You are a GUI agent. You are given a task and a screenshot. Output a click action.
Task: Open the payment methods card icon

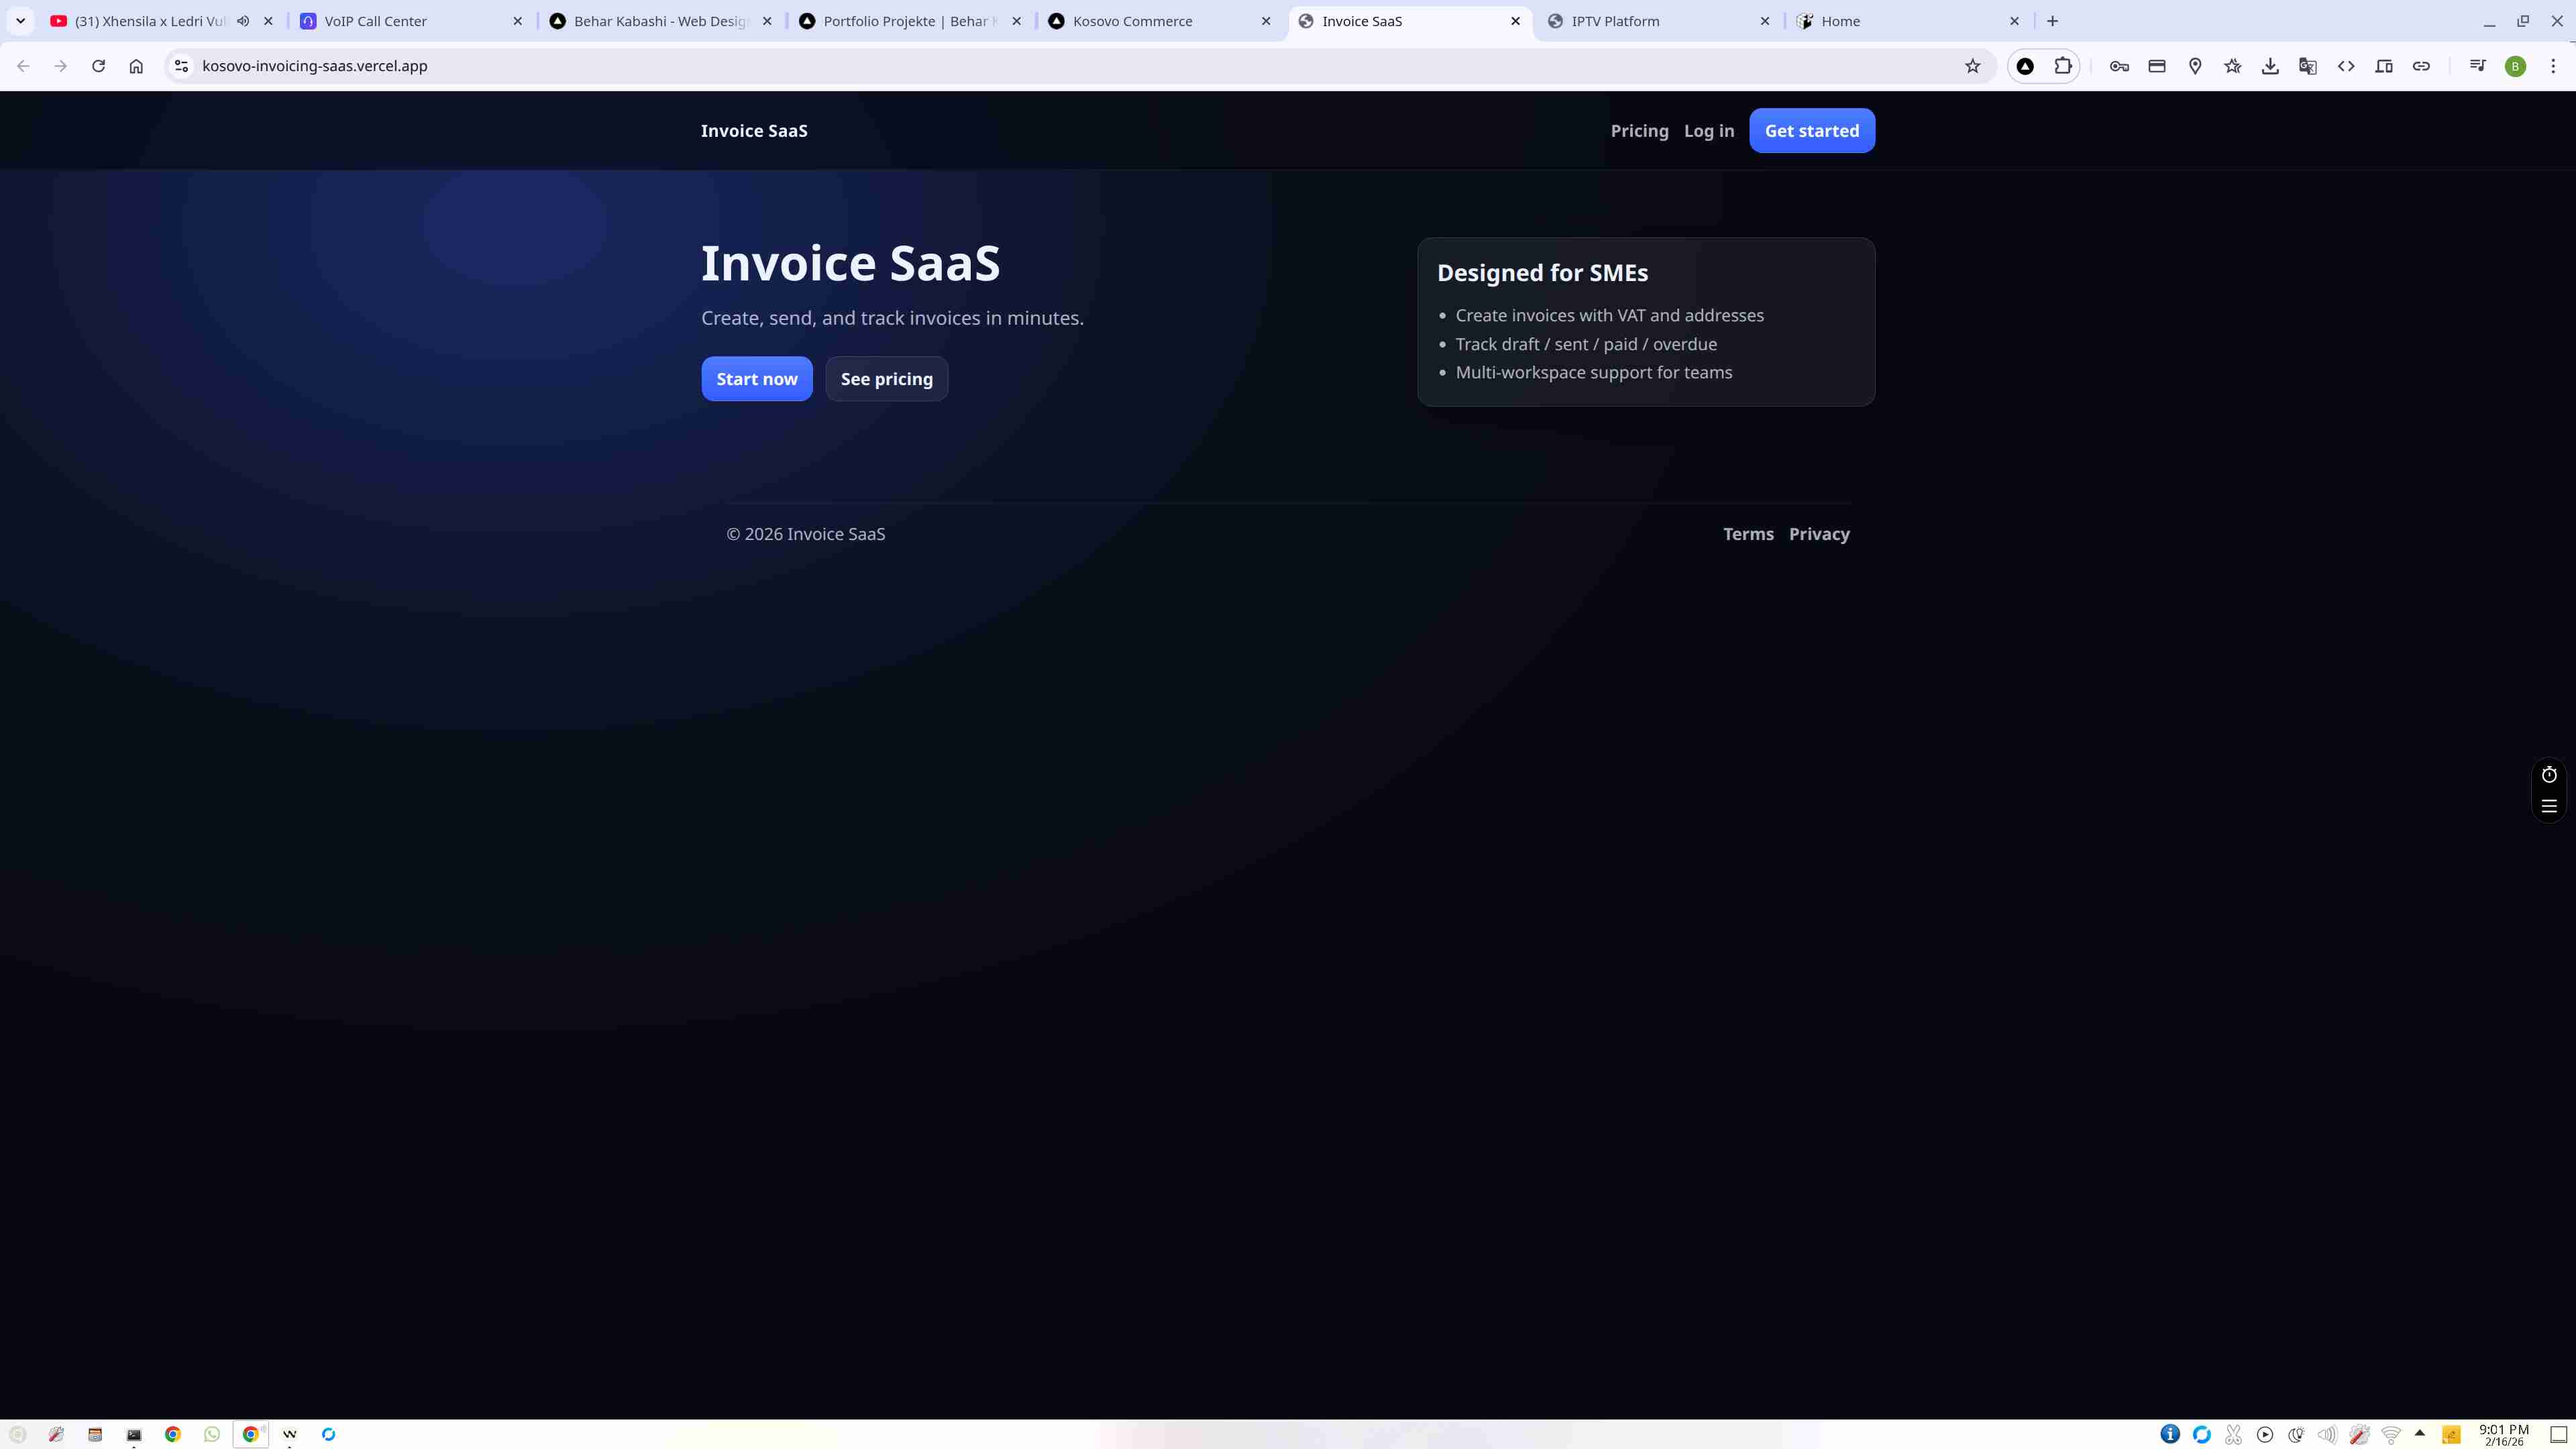pos(2157,66)
